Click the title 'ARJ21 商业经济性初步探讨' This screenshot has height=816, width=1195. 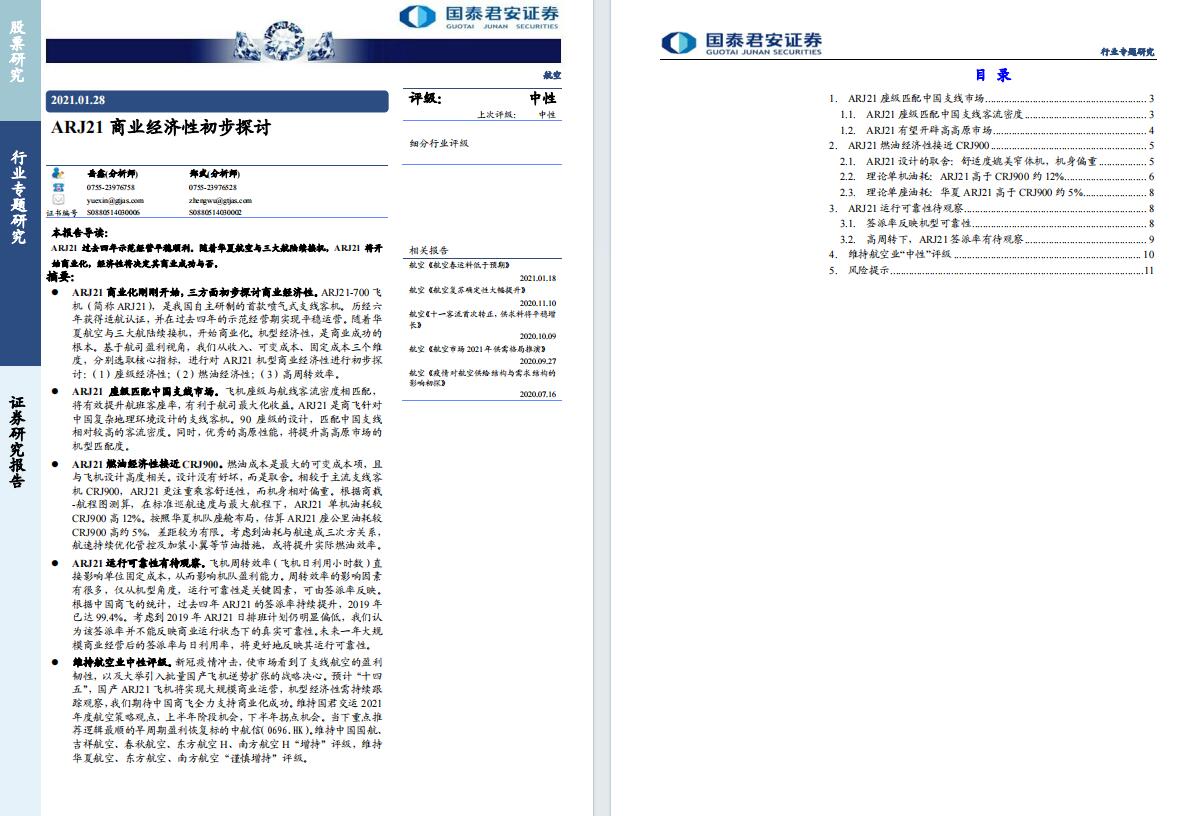[x=160, y=127]
